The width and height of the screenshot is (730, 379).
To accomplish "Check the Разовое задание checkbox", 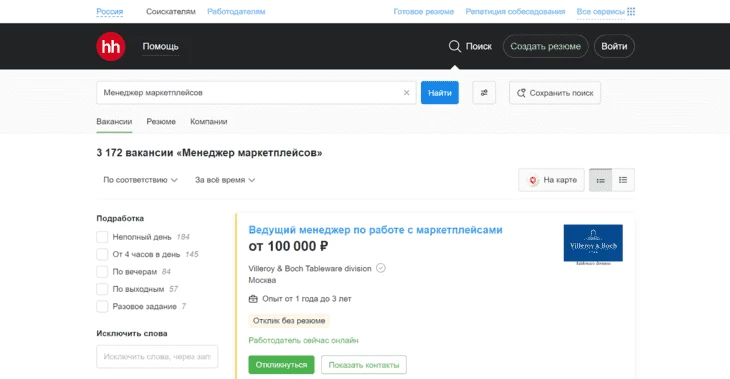I will [x=102, y=306].
